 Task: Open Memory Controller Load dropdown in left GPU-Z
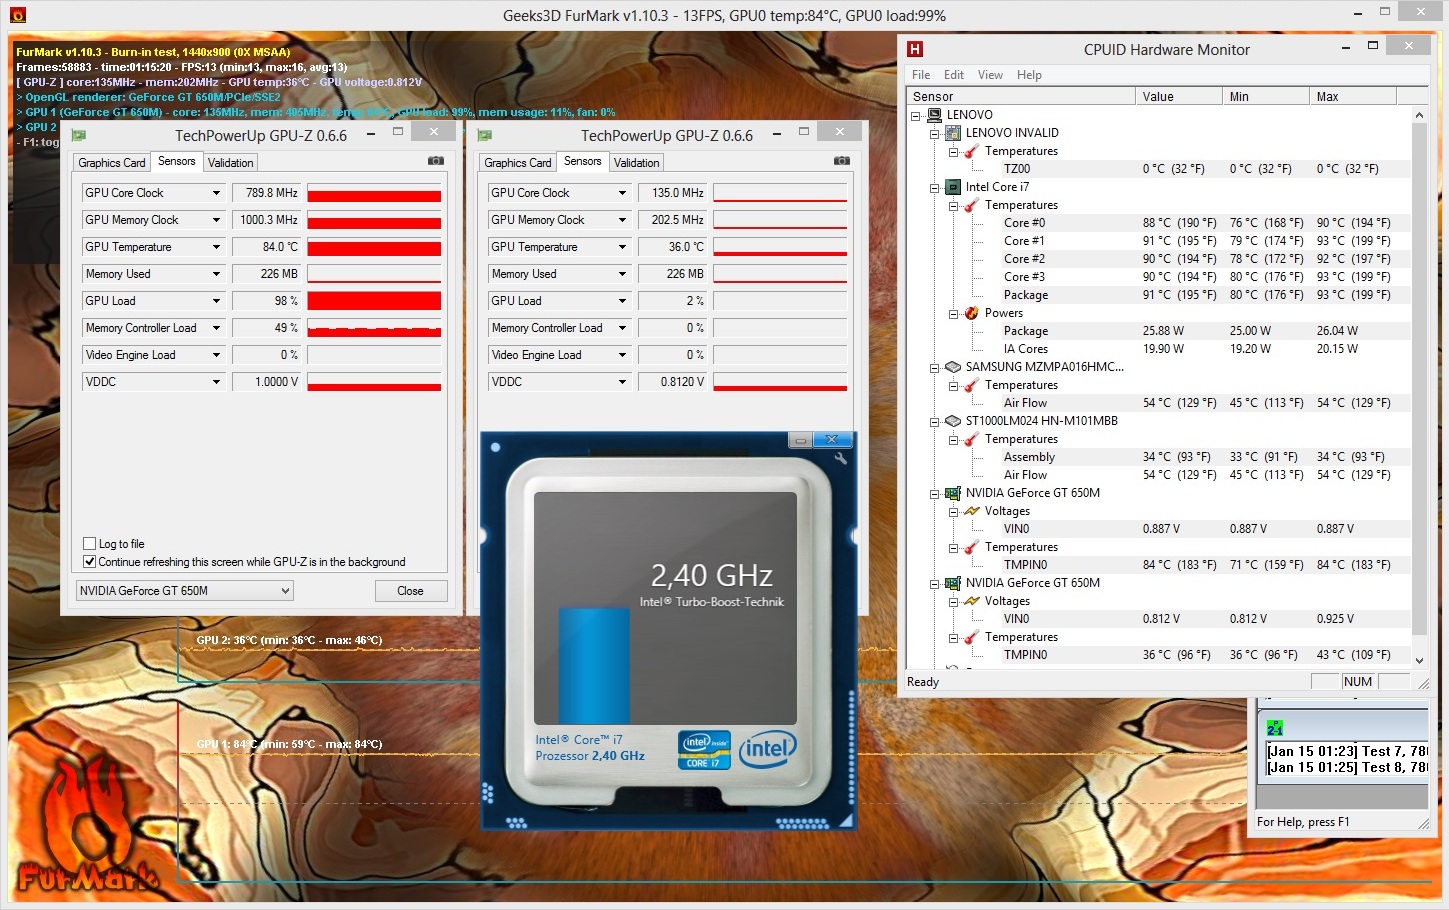[216, 328]
